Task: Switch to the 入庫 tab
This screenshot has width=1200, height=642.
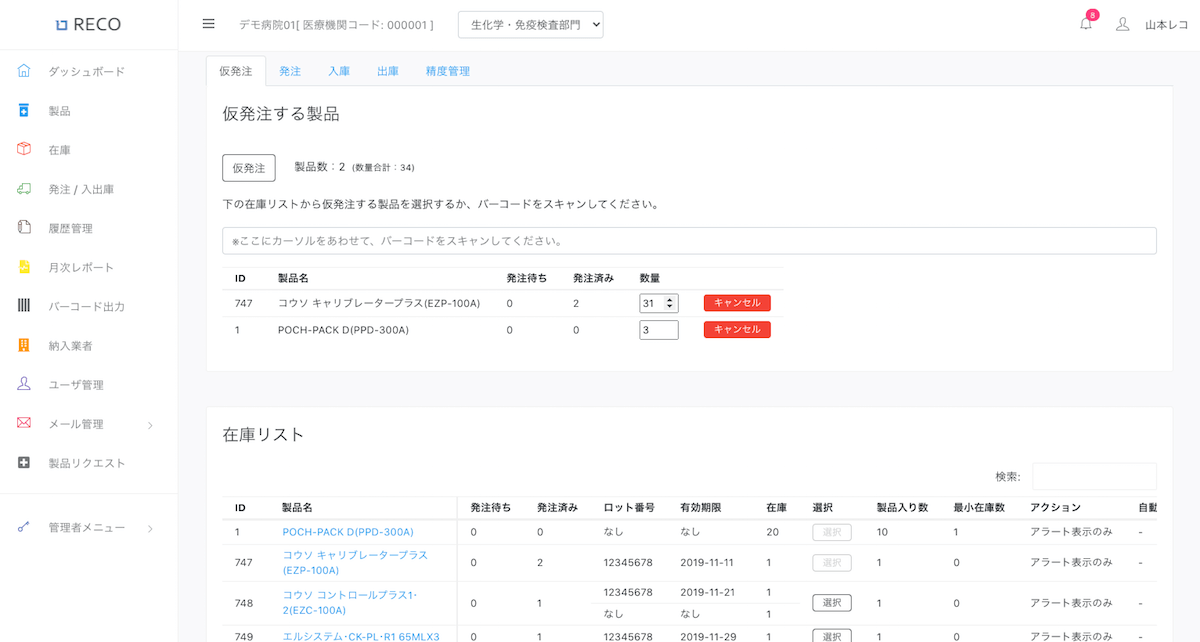Action: [339, 71]
